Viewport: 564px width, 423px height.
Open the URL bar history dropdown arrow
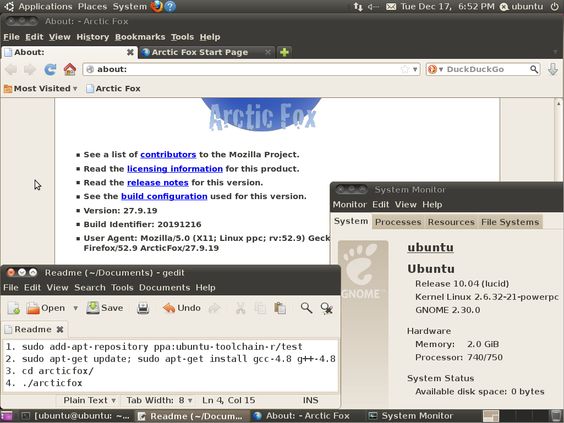click(x=415, y=69)
